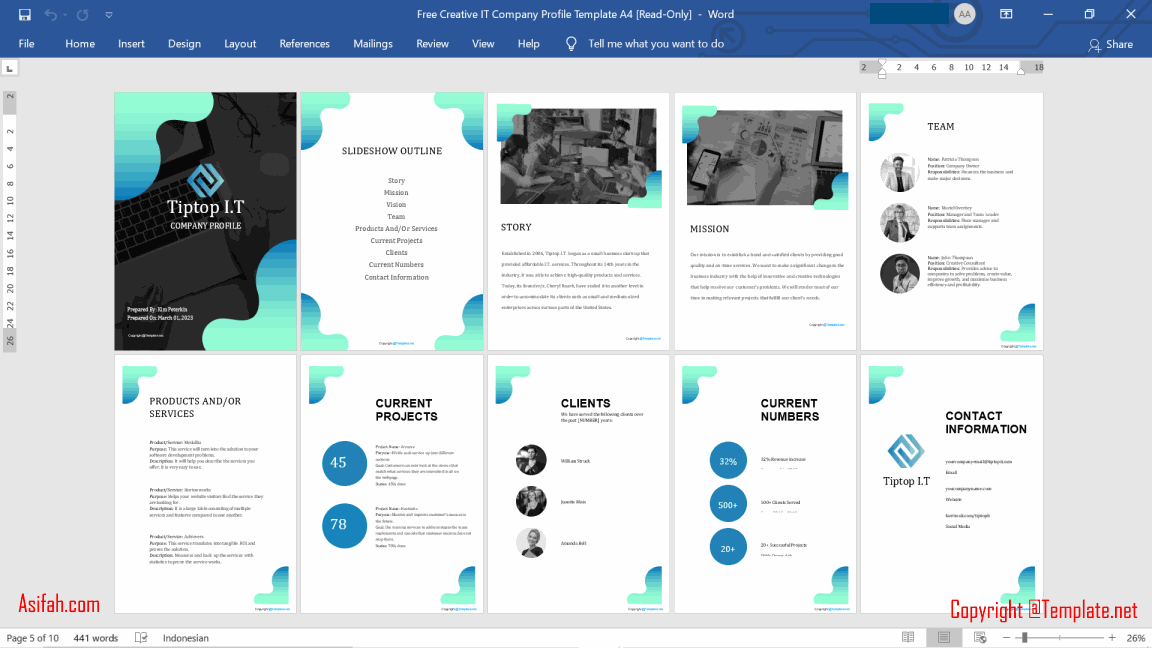Open the Undo history dropdown arrow
Image resolution: width=1152 pixels, height=648 pixels.
click(x=65, y=15)
